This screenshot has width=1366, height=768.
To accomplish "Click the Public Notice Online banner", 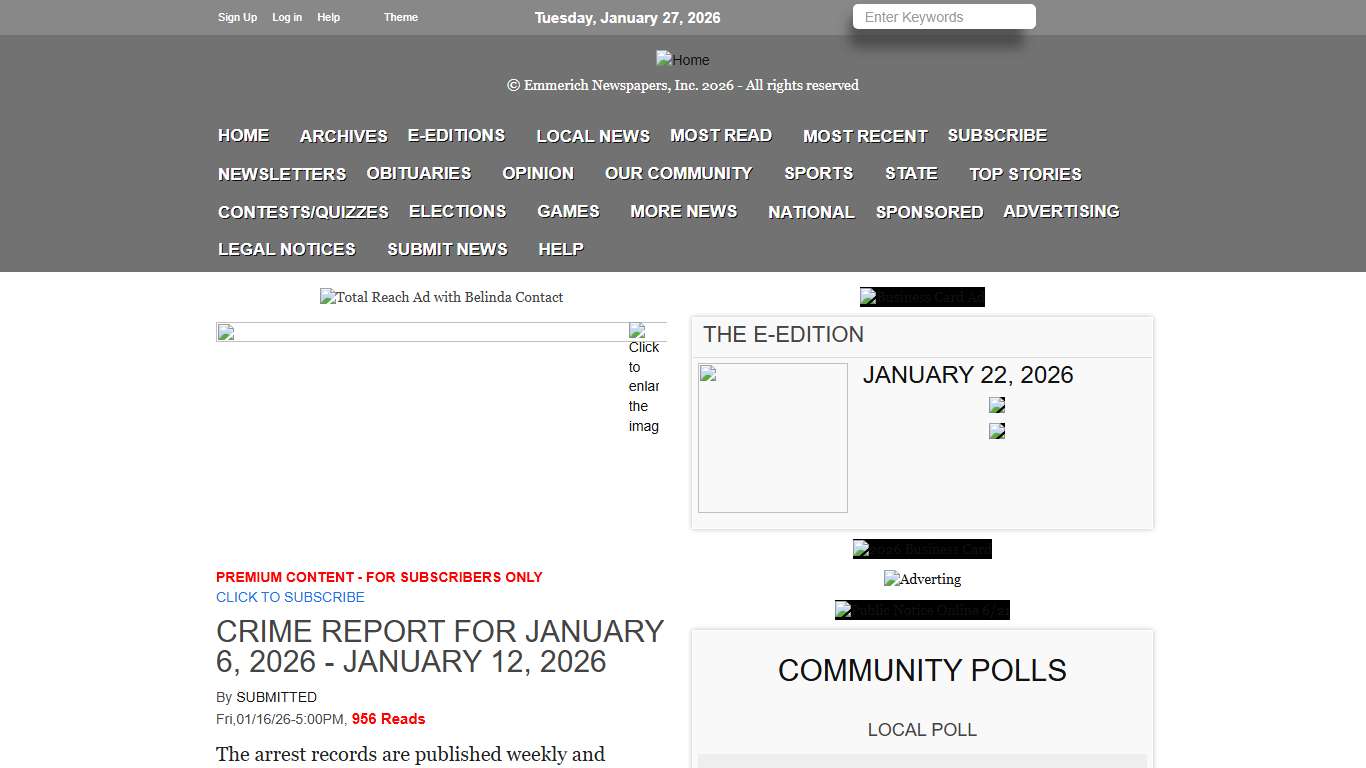I will [x=922, y=610].
